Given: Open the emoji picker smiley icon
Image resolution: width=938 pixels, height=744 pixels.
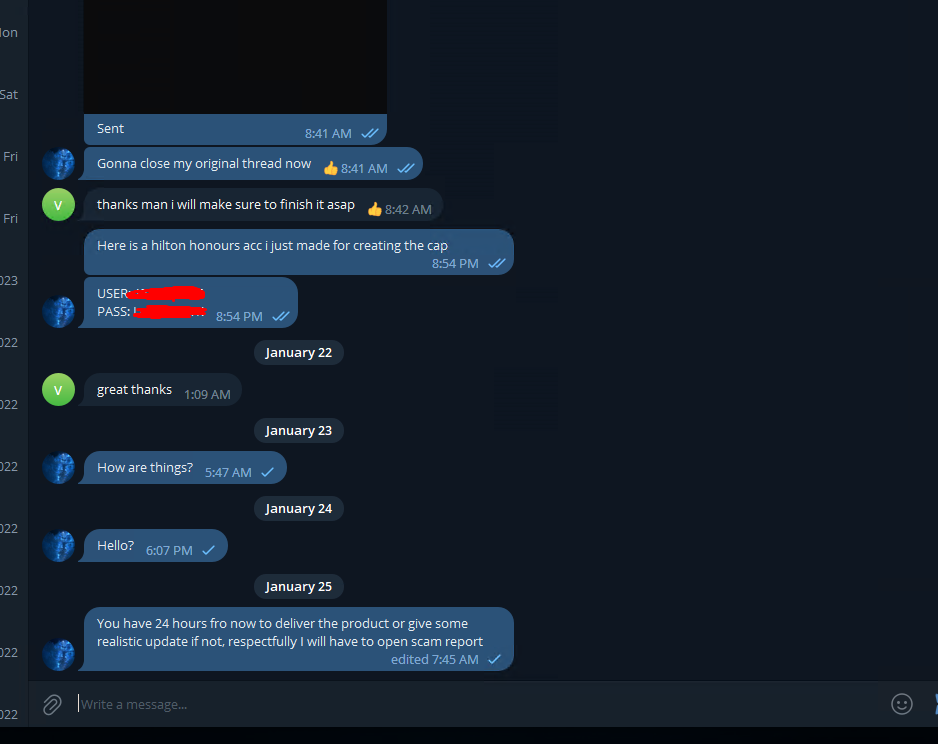Looking at the screenshot, I should click(902, 704).
